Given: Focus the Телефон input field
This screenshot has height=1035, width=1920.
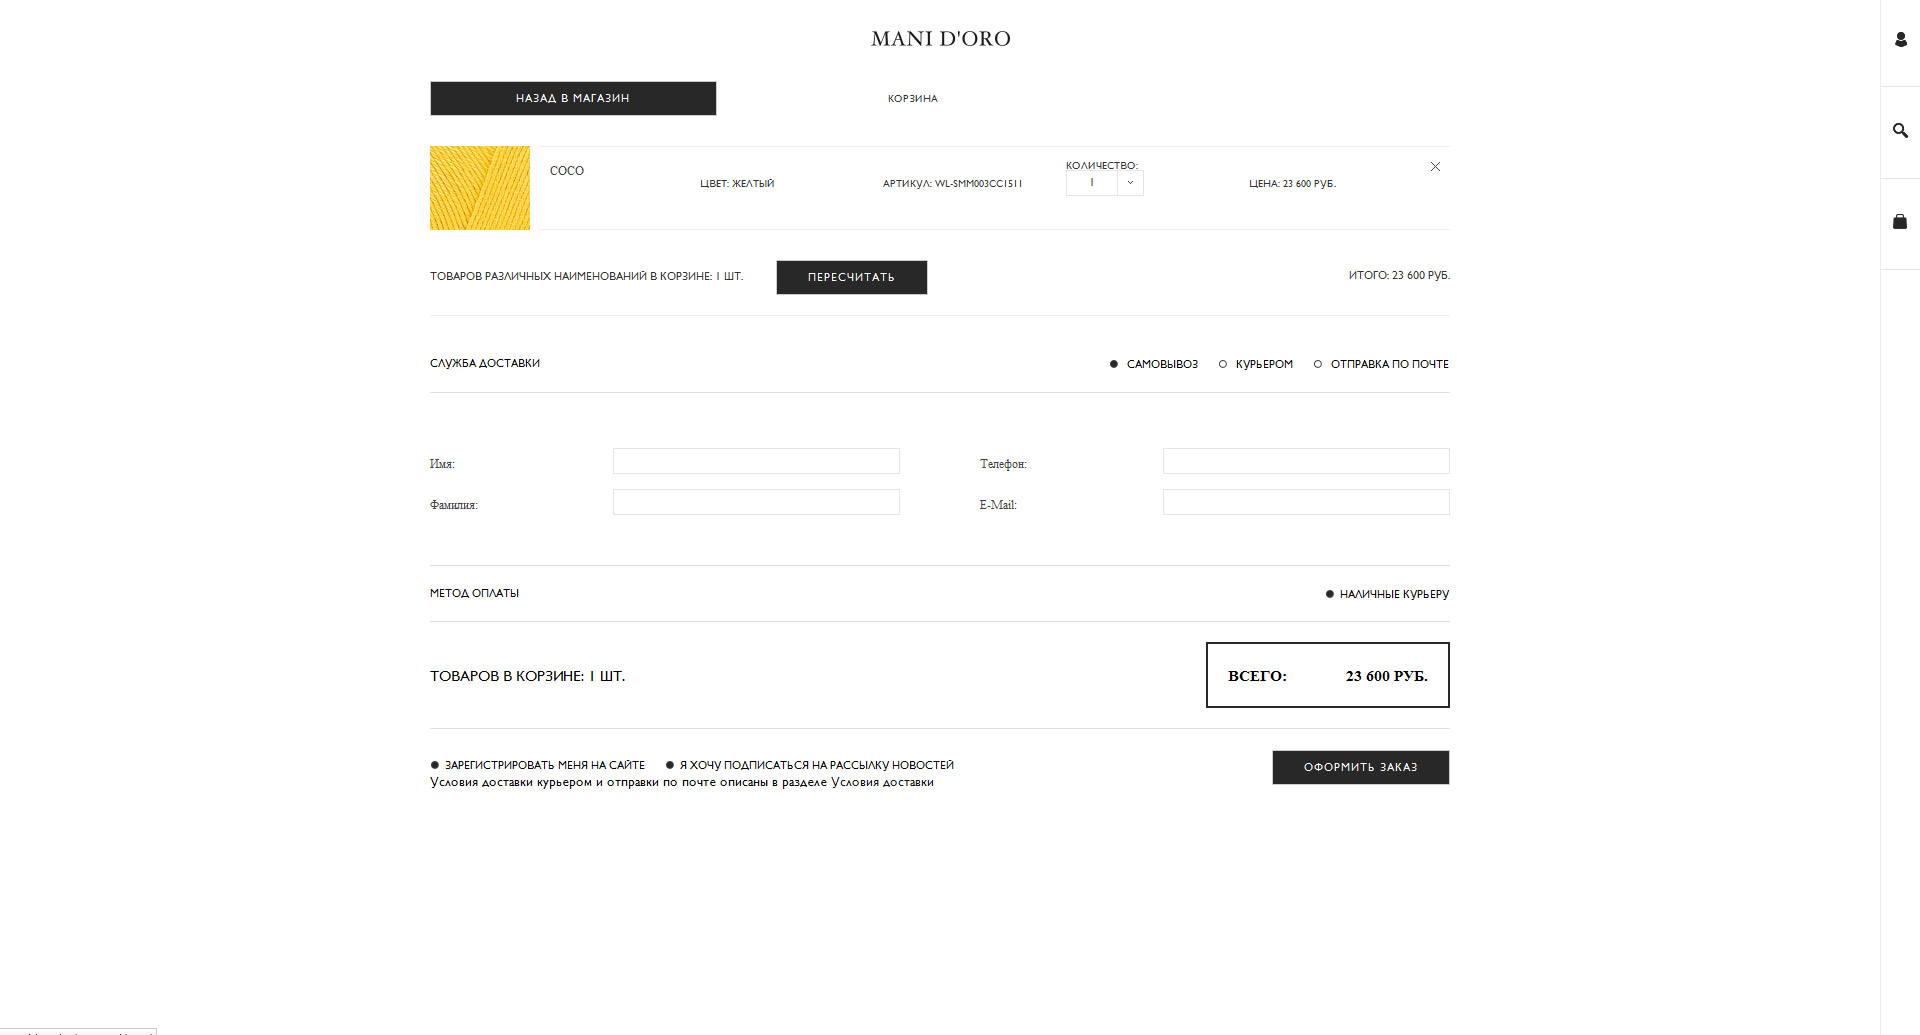Looking at the screenshot, I should [x=1306, y=461].
